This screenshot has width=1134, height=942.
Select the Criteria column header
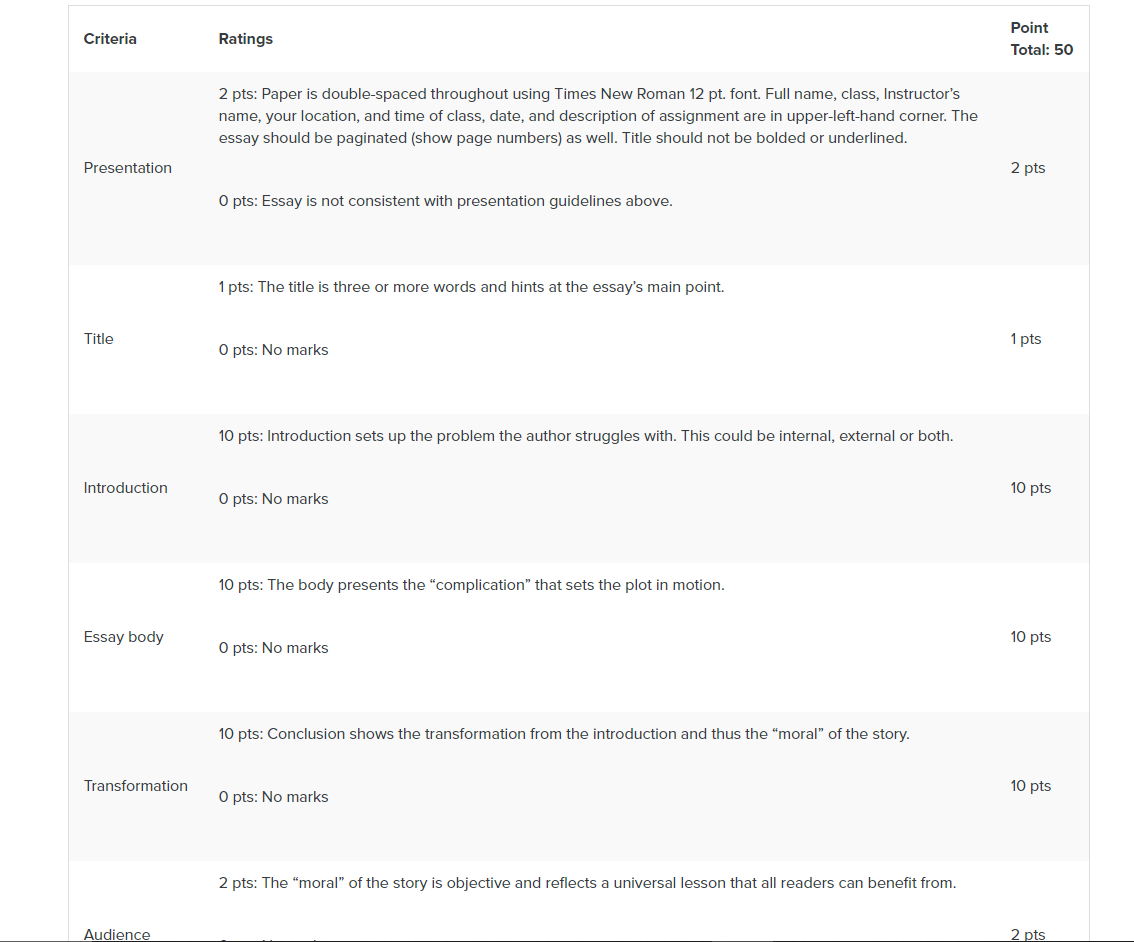[110, 39]
